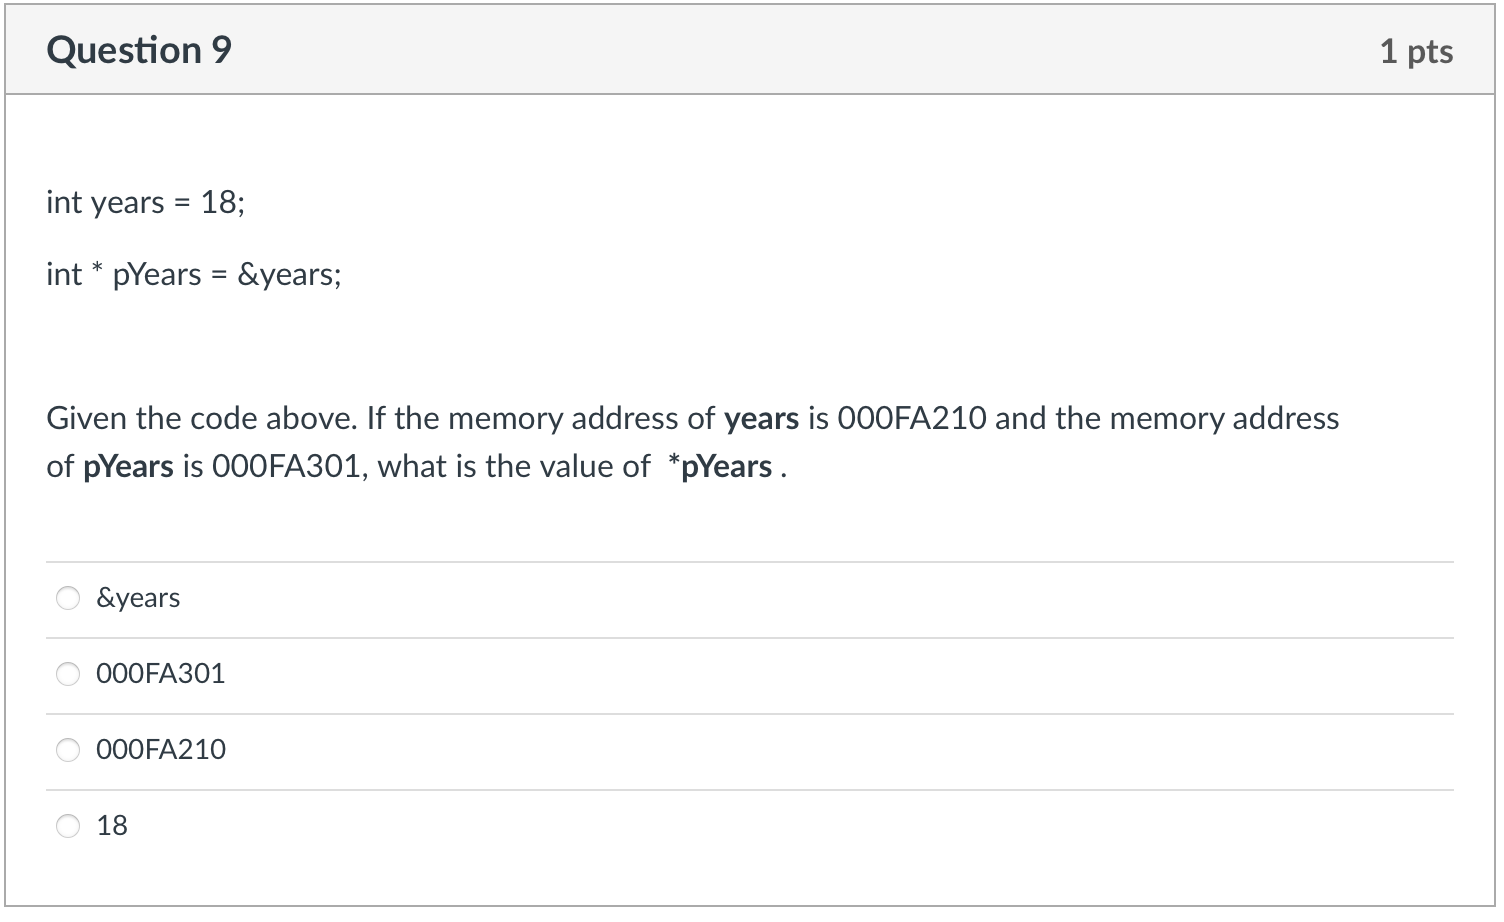The height and width of the screenshot is (922, 1504).
Task: Click the Question 9 heading
Action: 139,48
